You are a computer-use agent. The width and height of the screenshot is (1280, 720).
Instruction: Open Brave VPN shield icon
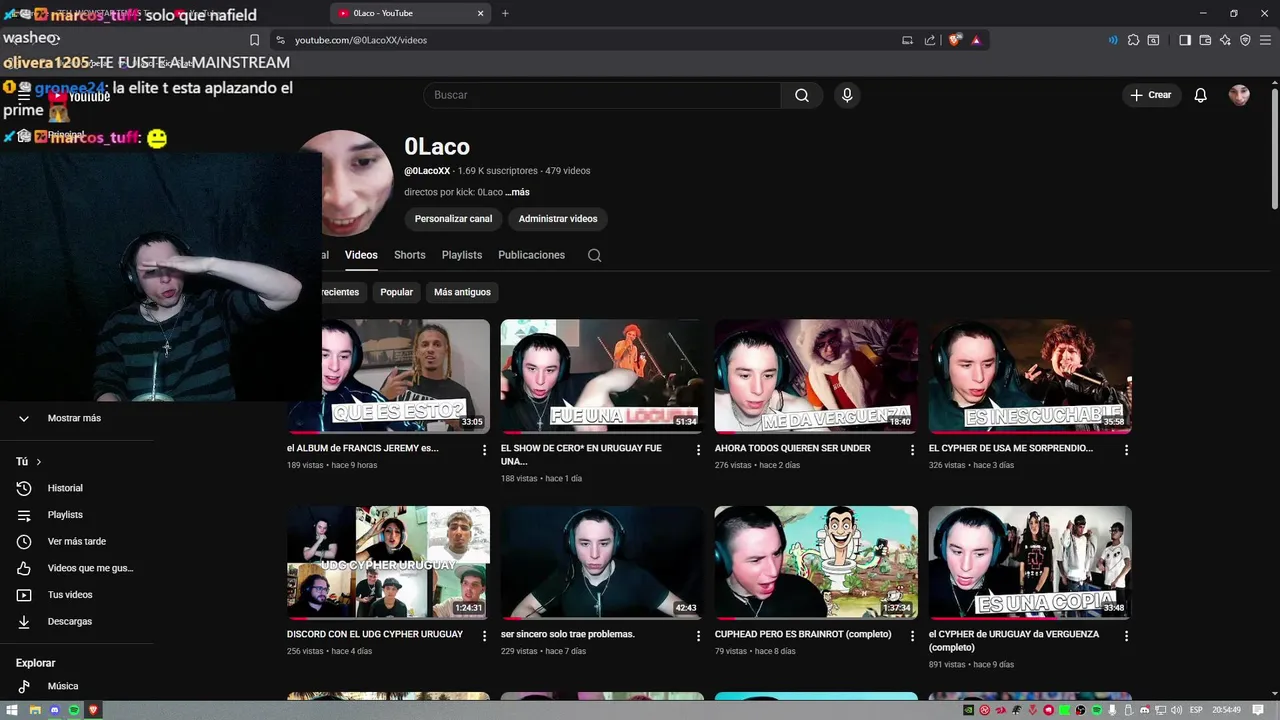[x=1245, y=40]
